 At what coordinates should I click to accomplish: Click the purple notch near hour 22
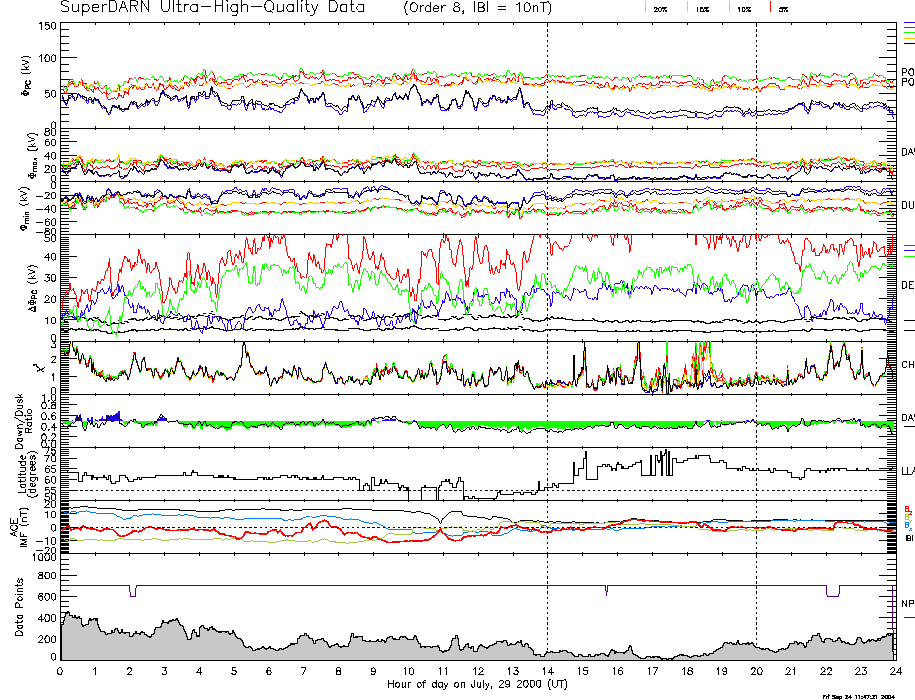point(833,591)
